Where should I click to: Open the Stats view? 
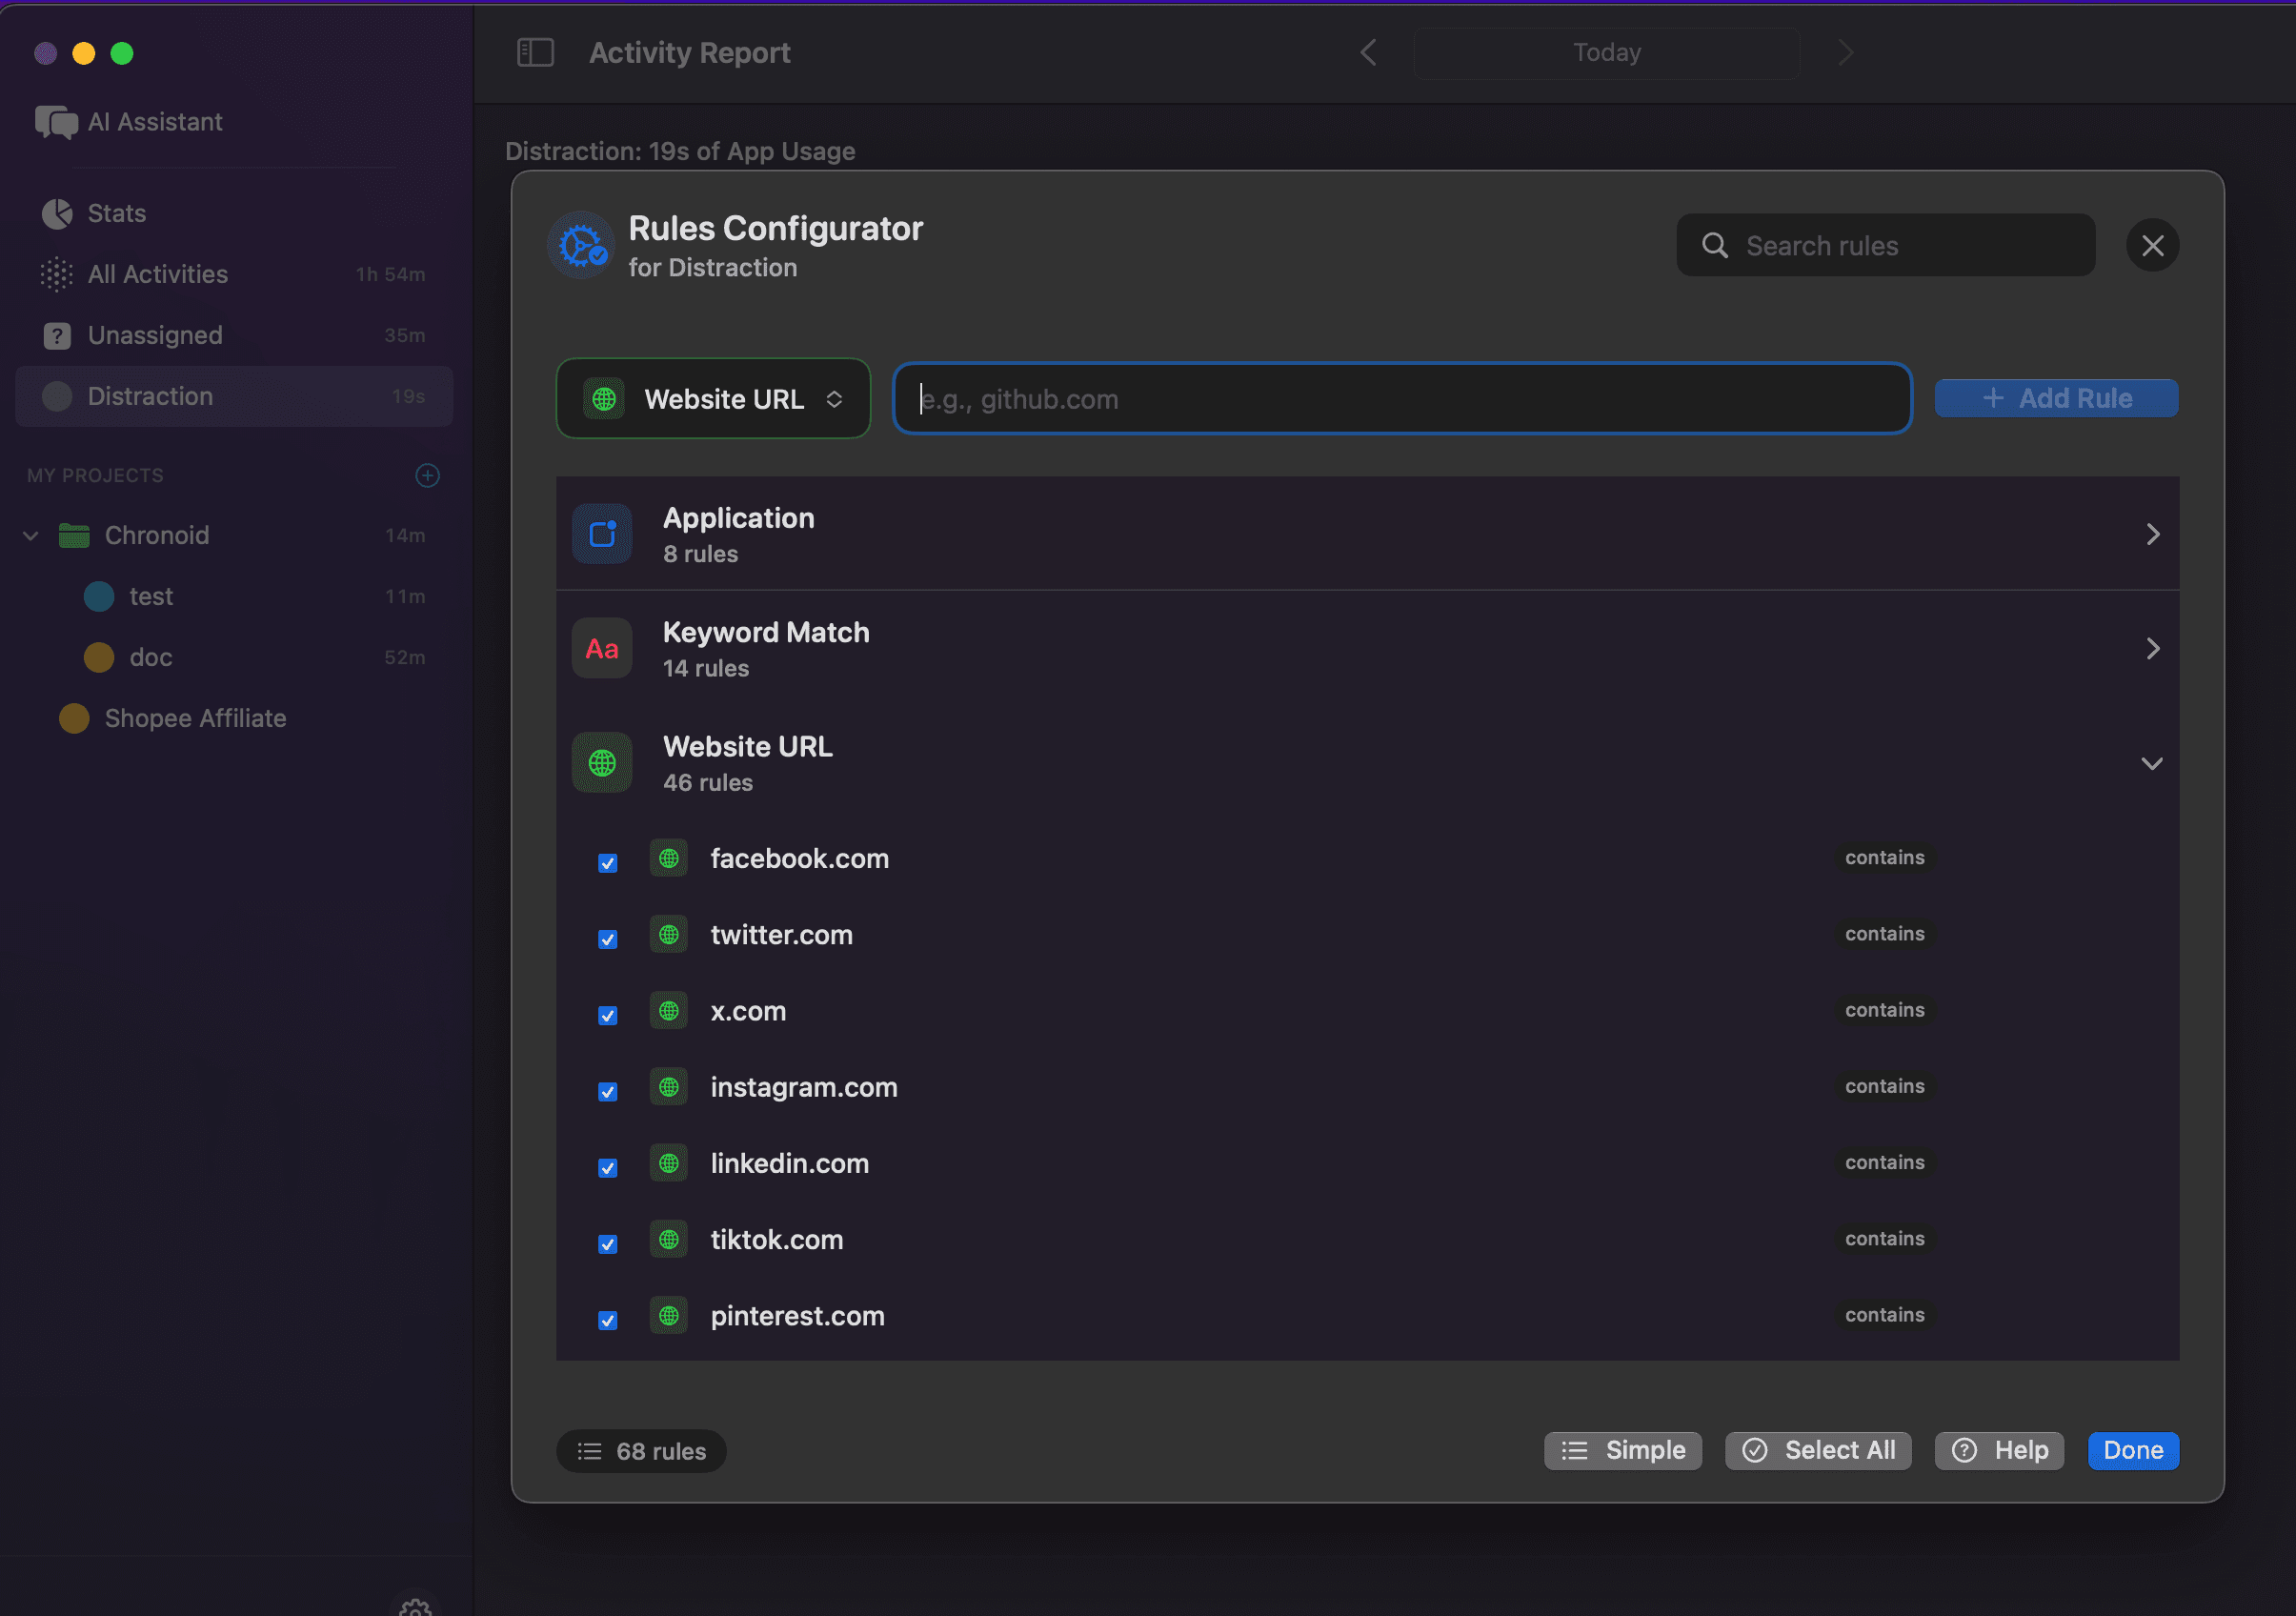pos(56,213)
